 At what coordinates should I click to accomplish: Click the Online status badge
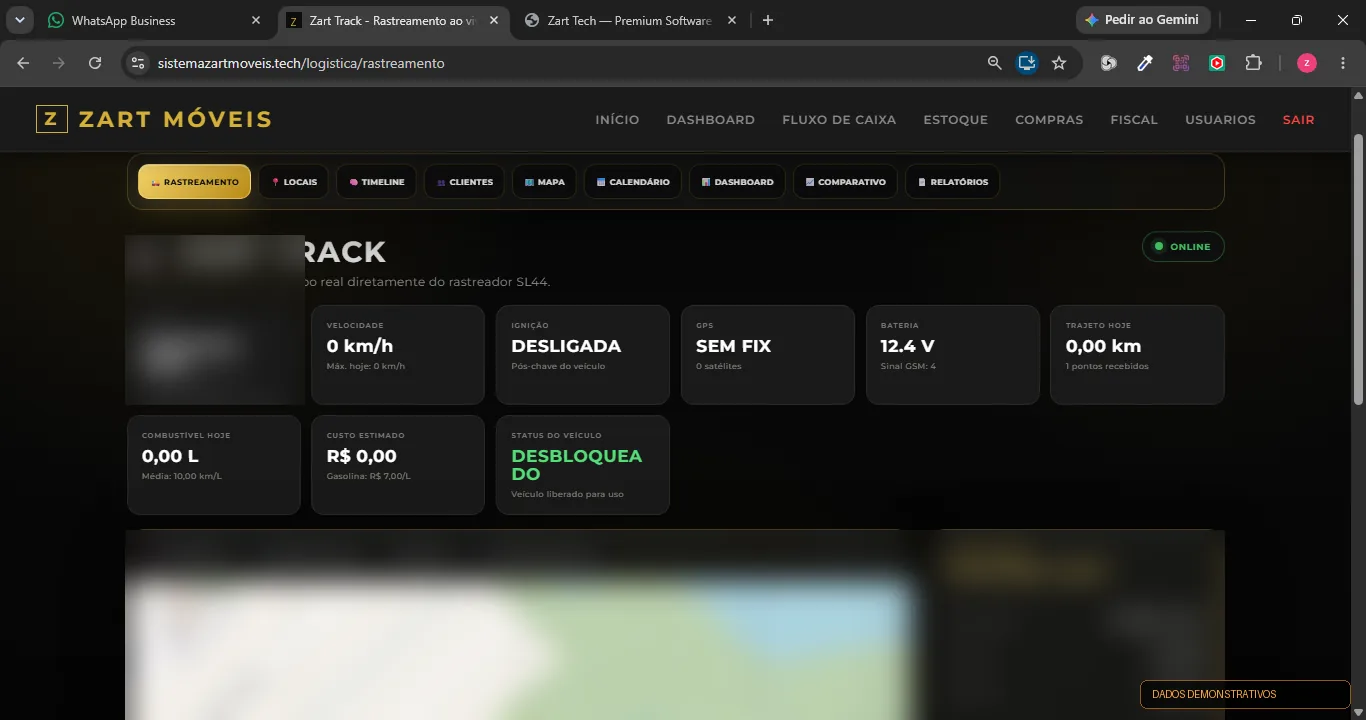click(1183, 247)
